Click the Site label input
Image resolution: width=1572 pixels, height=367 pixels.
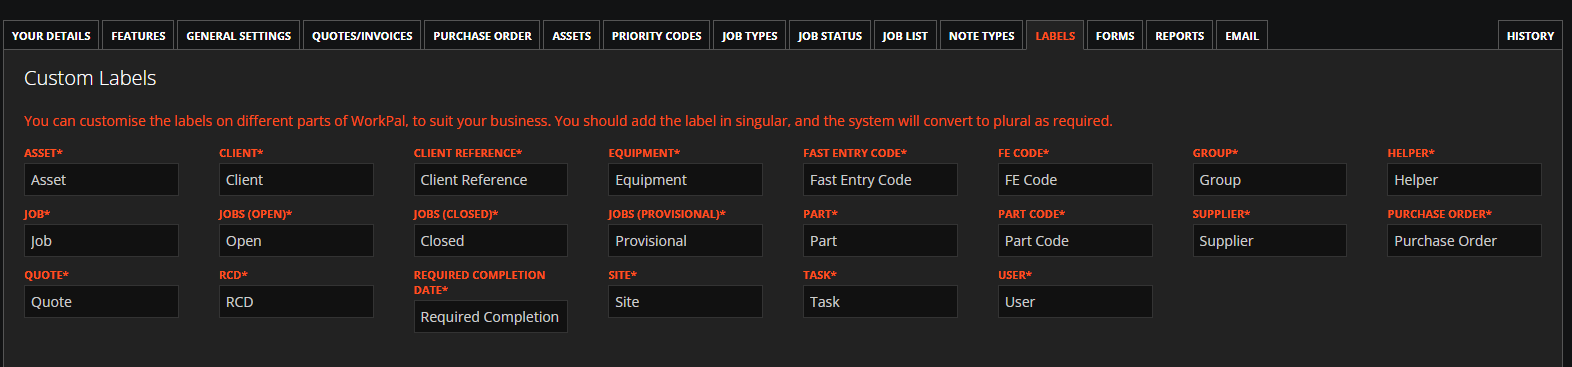tap(685, 302)
